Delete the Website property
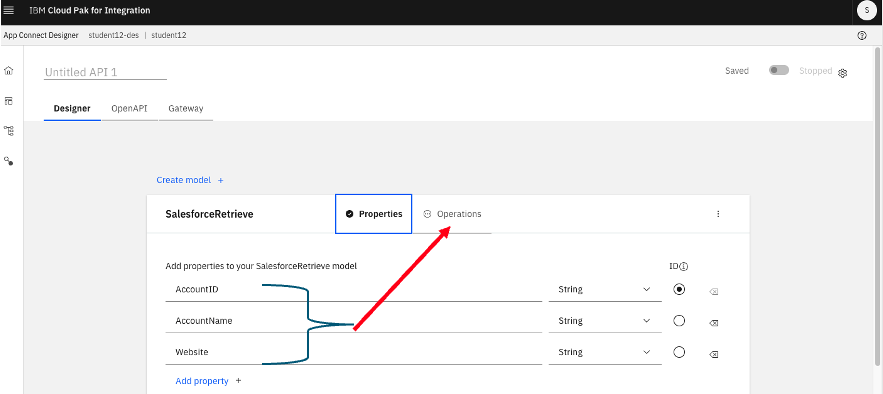This screenshot has height=394, width=883. coord(713,355)
